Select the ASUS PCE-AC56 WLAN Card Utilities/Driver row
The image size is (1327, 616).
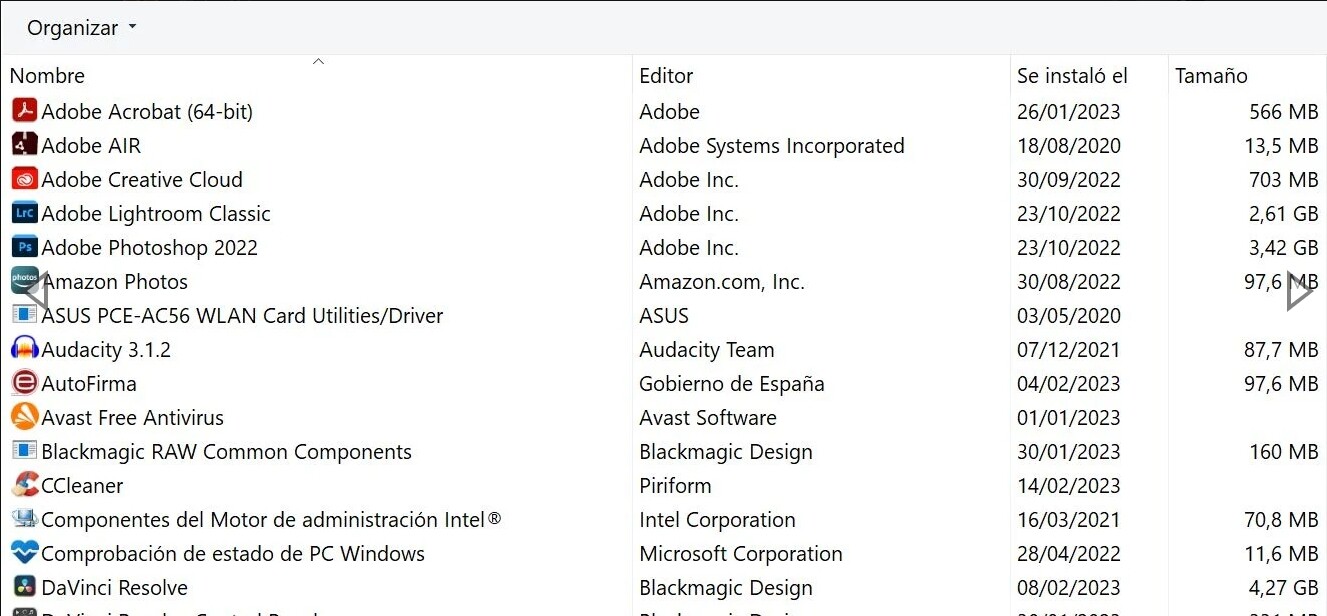(x=664, y=315)
